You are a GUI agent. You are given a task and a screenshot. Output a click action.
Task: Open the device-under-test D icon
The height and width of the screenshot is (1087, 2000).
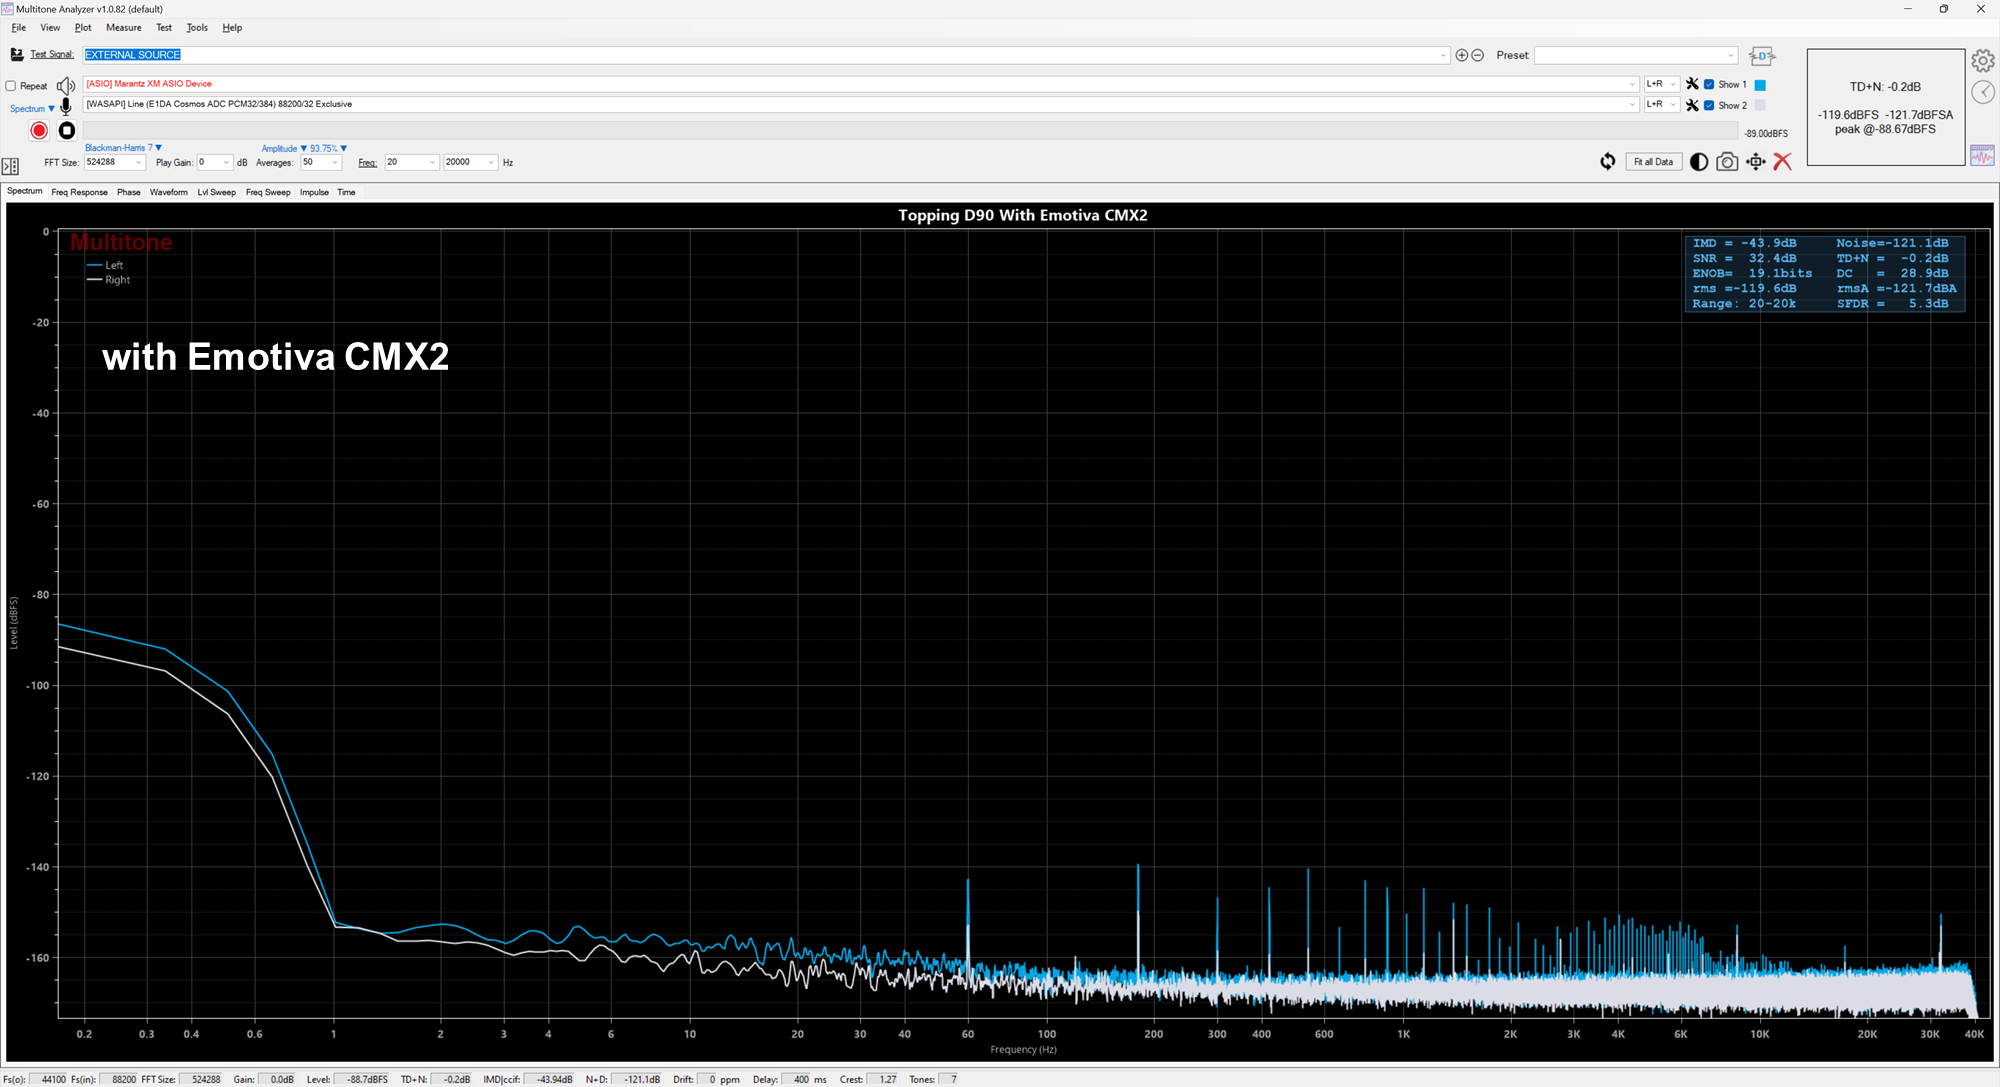(x=1762, y=56)
